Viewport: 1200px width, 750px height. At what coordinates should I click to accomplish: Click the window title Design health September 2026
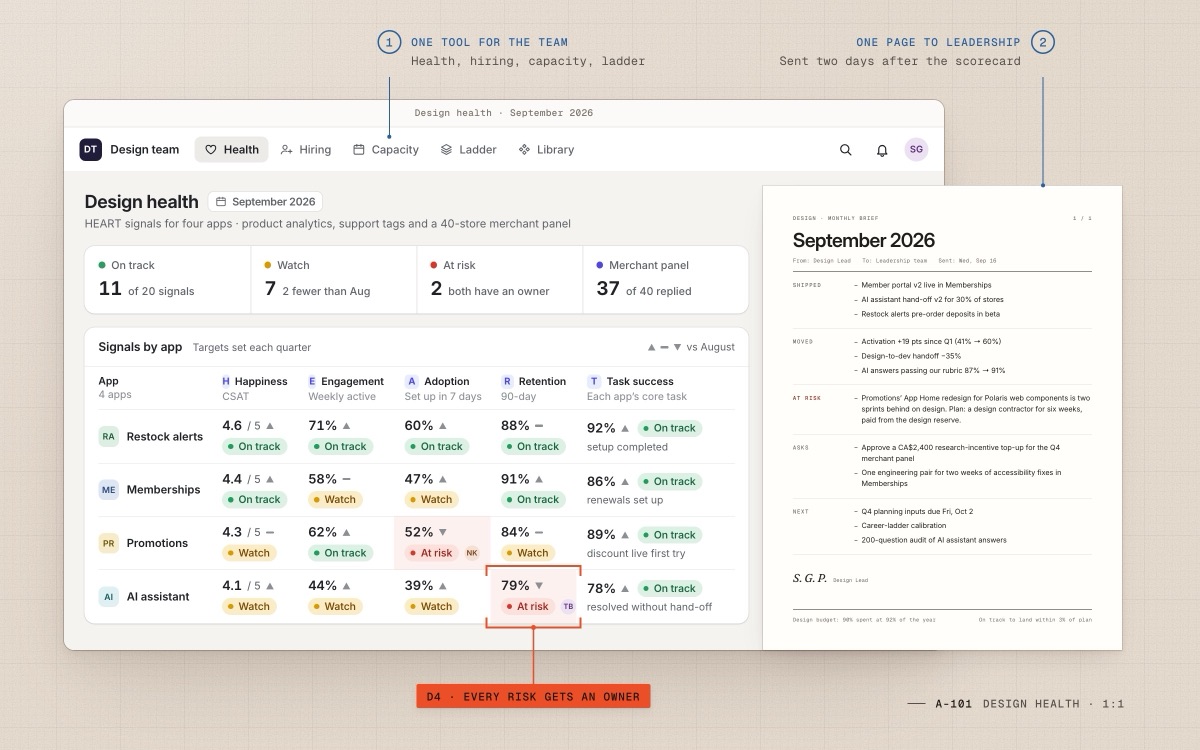pos(504,113)
